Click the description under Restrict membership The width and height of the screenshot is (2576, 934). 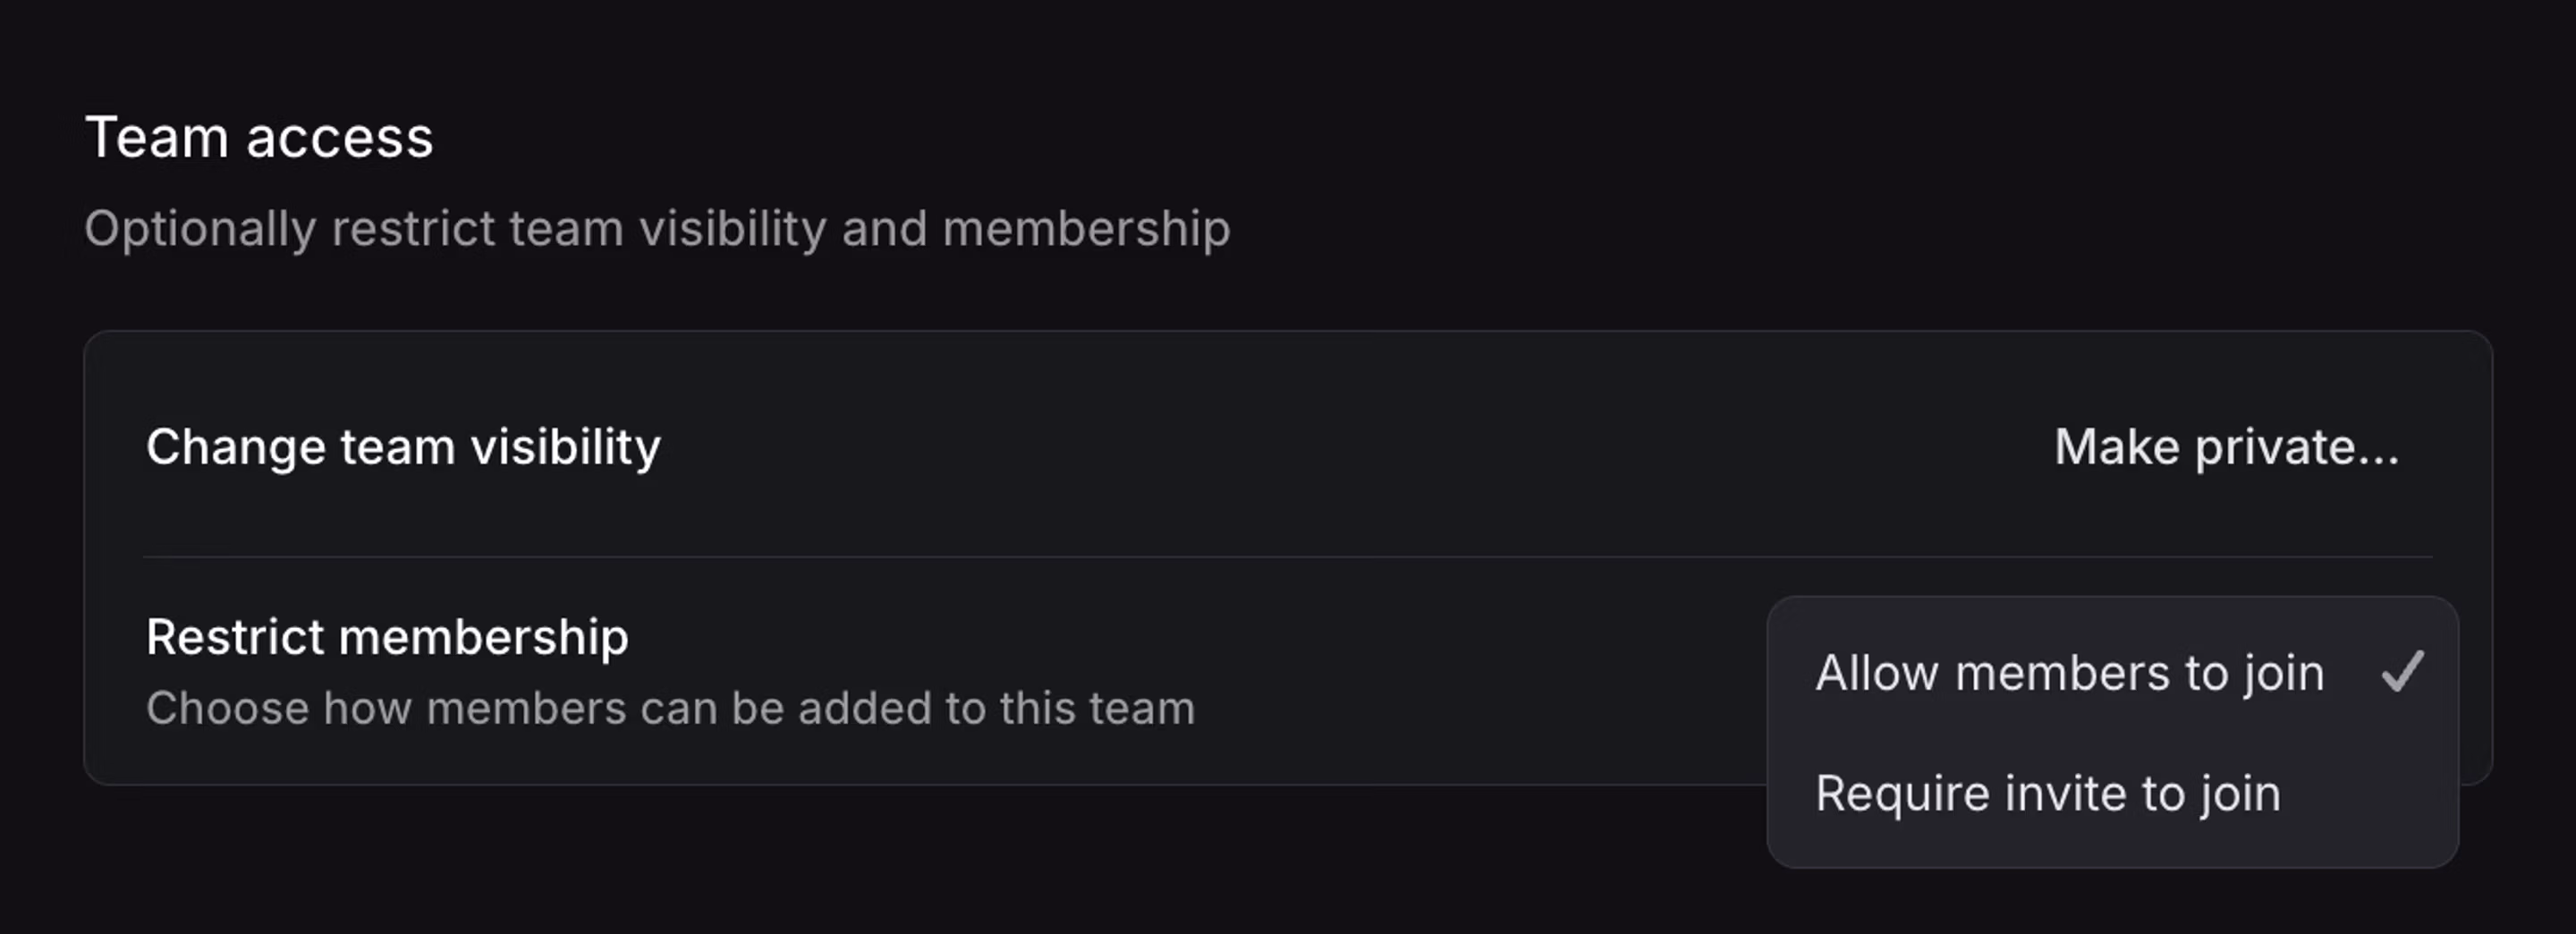tap(670, 708)
